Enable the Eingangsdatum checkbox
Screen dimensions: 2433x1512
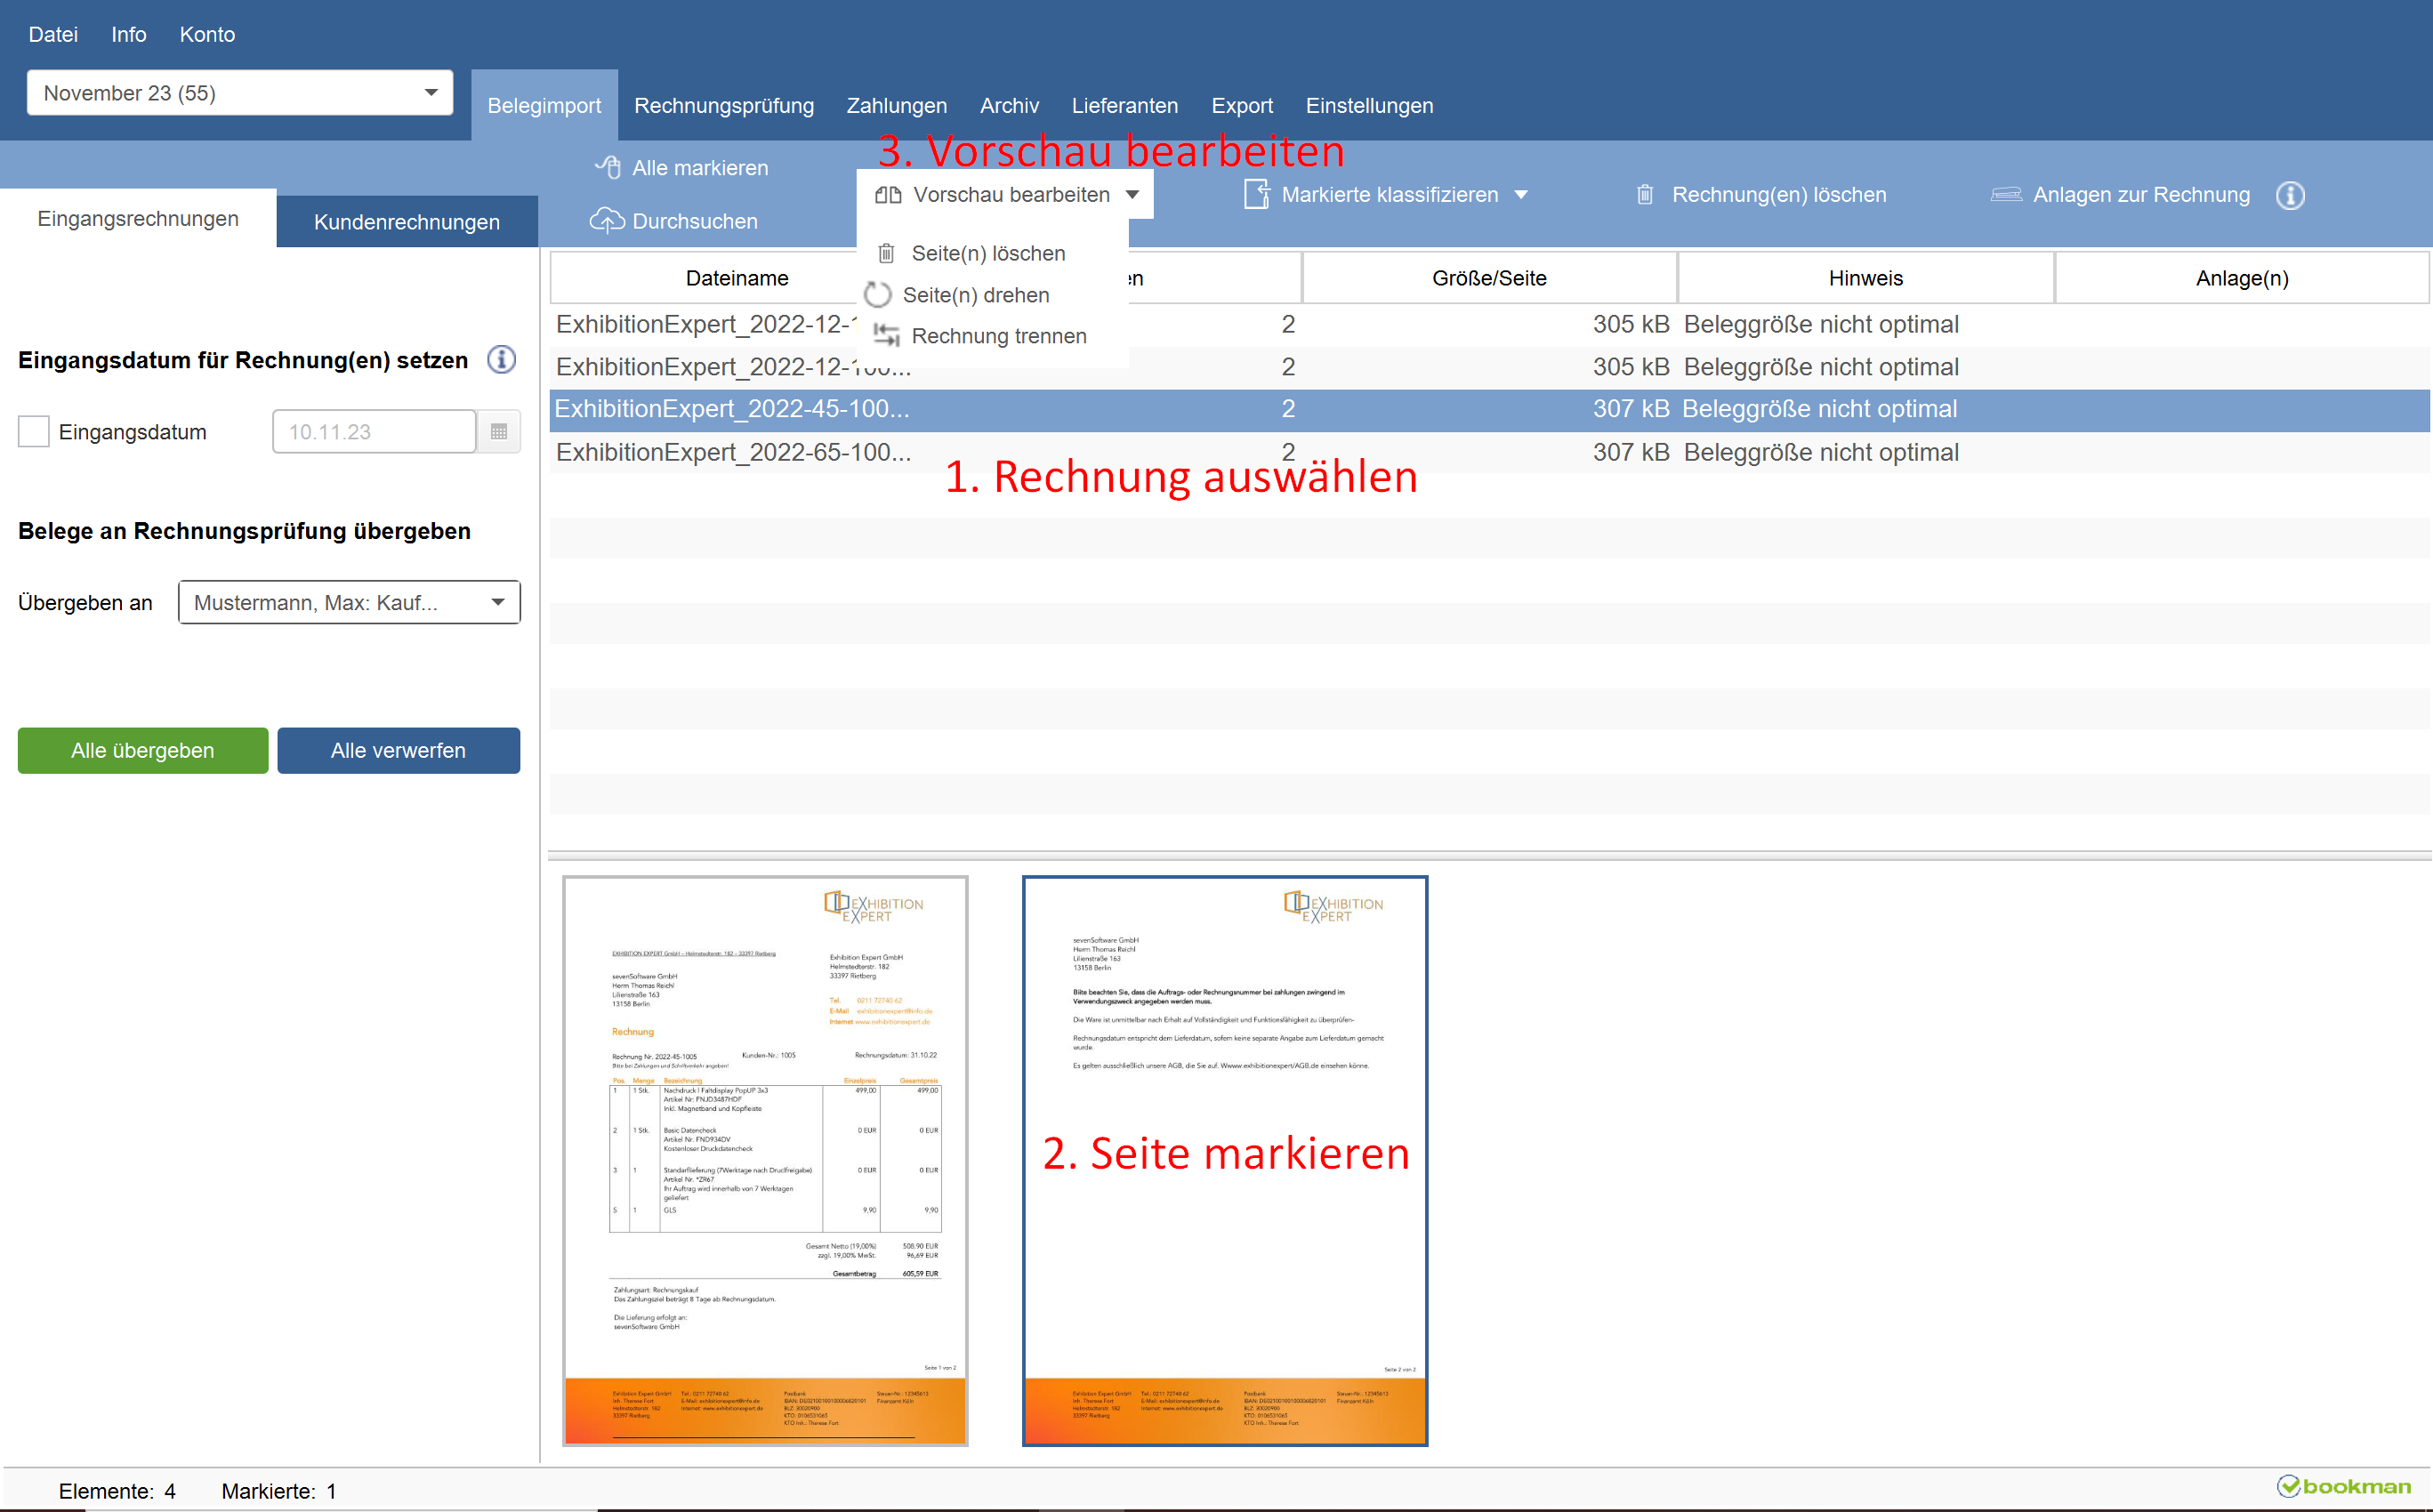(x=34, y=432)
